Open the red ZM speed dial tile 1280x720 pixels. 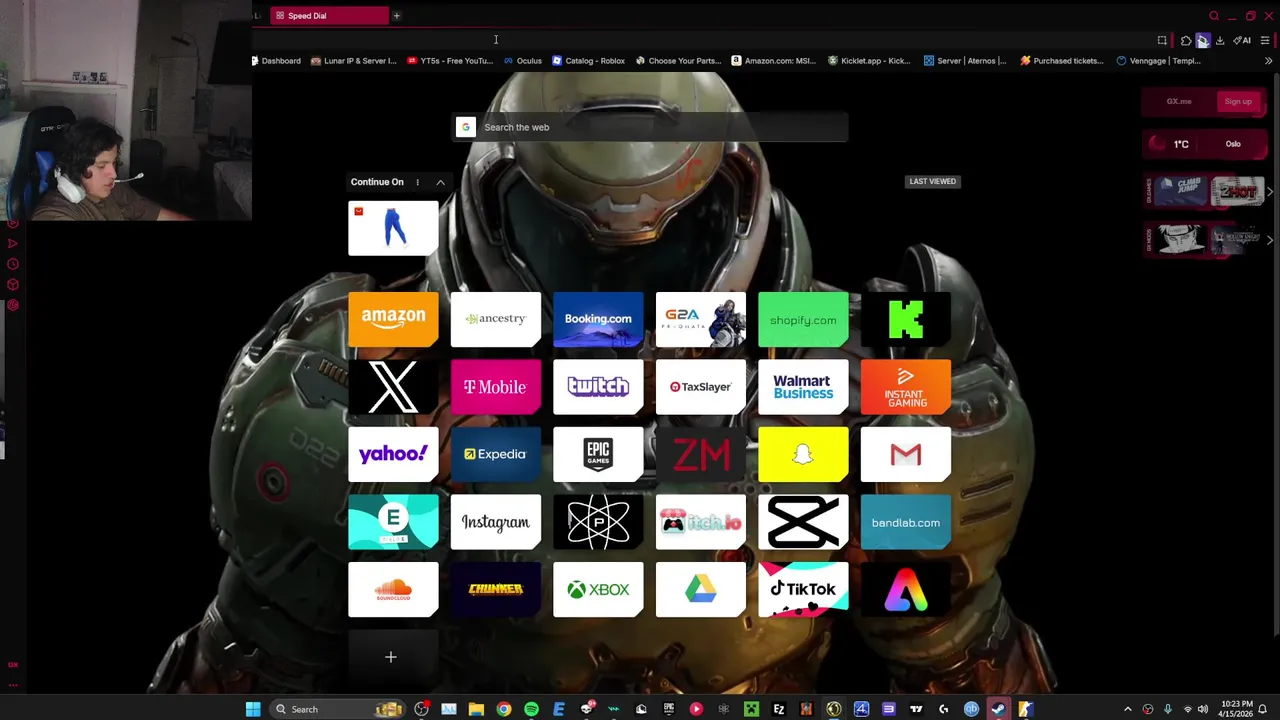[701, 454]
